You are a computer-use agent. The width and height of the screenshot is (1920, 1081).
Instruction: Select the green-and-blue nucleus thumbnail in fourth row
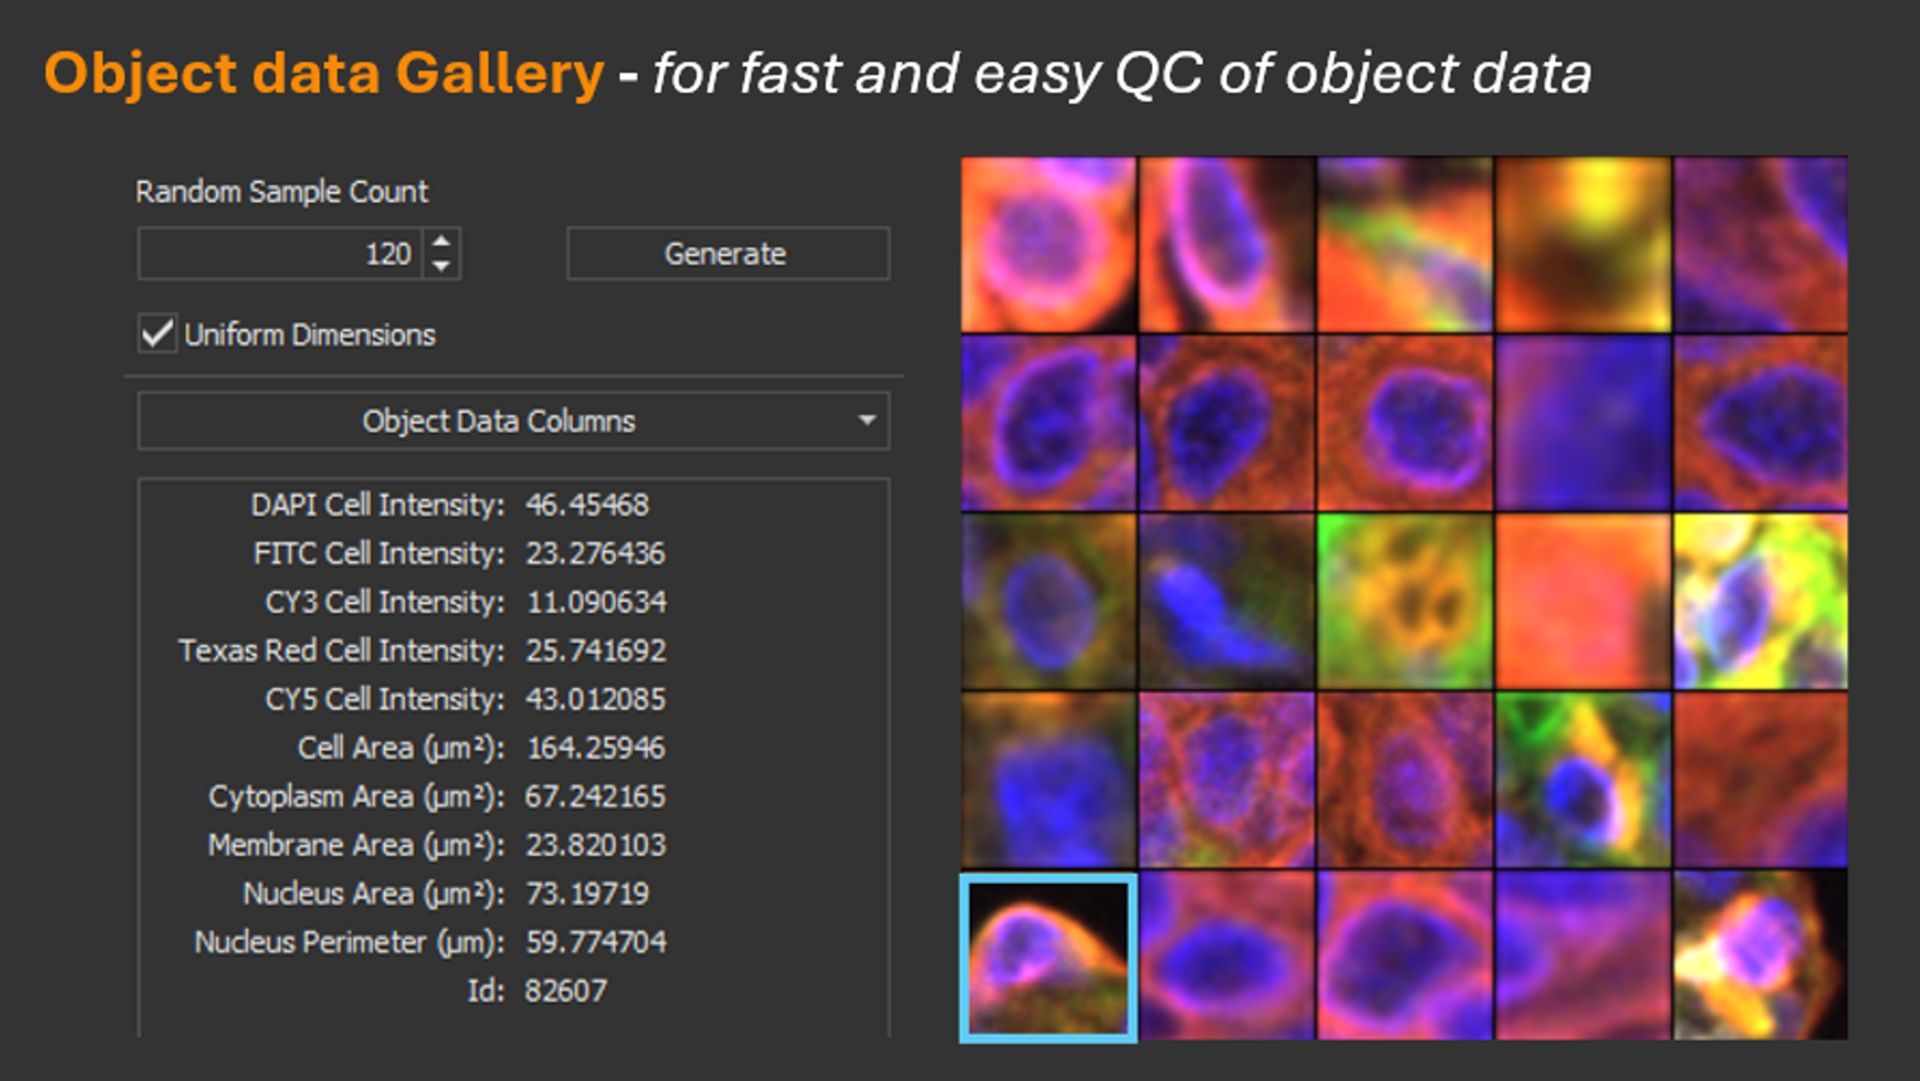[x=1583, y=779]
